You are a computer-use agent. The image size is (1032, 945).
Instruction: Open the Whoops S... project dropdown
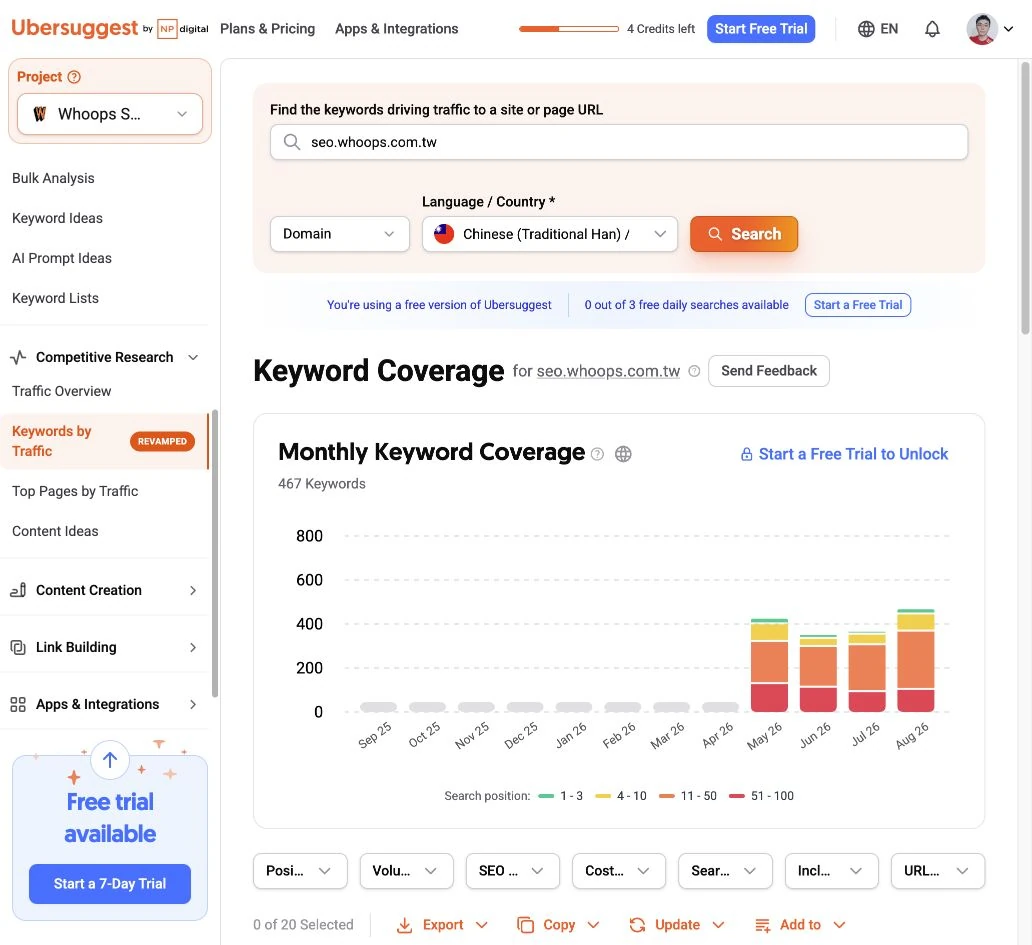pos(110,114)
